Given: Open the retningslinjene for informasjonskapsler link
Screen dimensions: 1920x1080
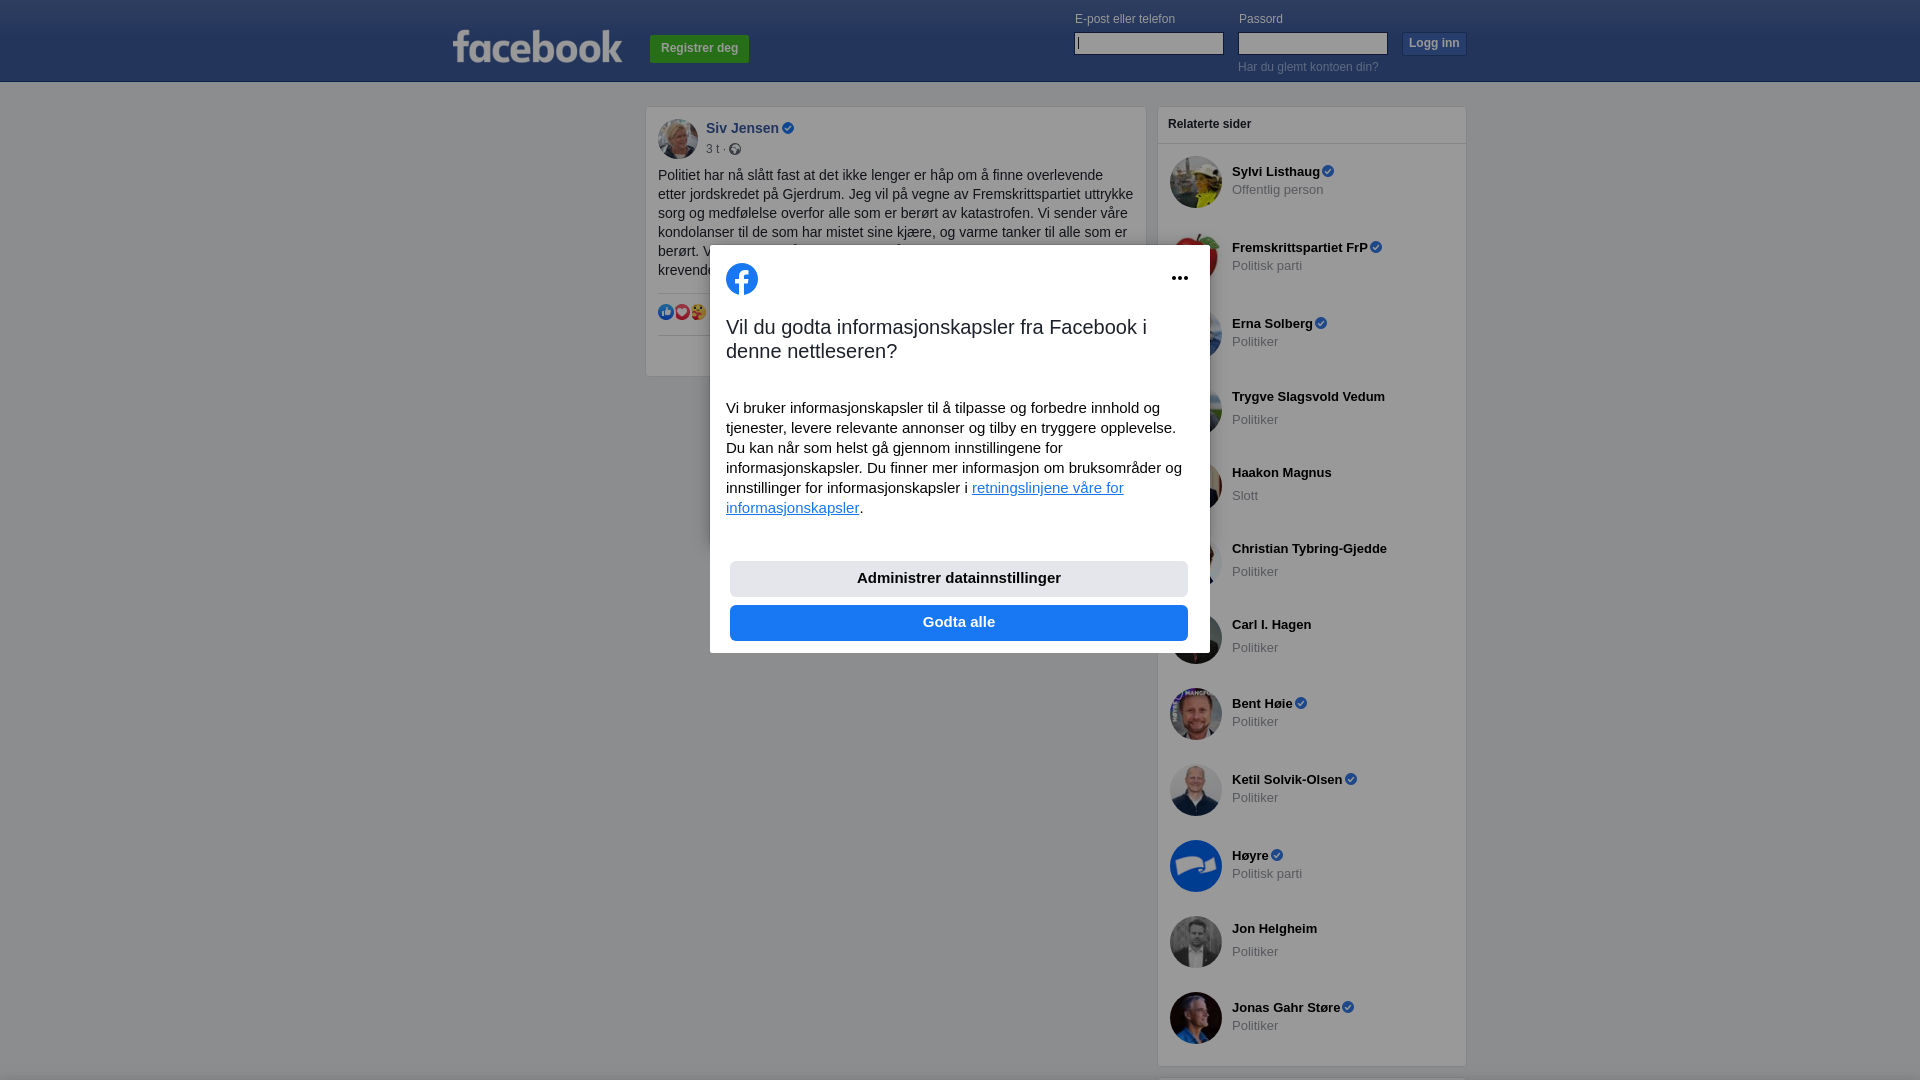Looking at the screenshot, I should tap(925, 498).
